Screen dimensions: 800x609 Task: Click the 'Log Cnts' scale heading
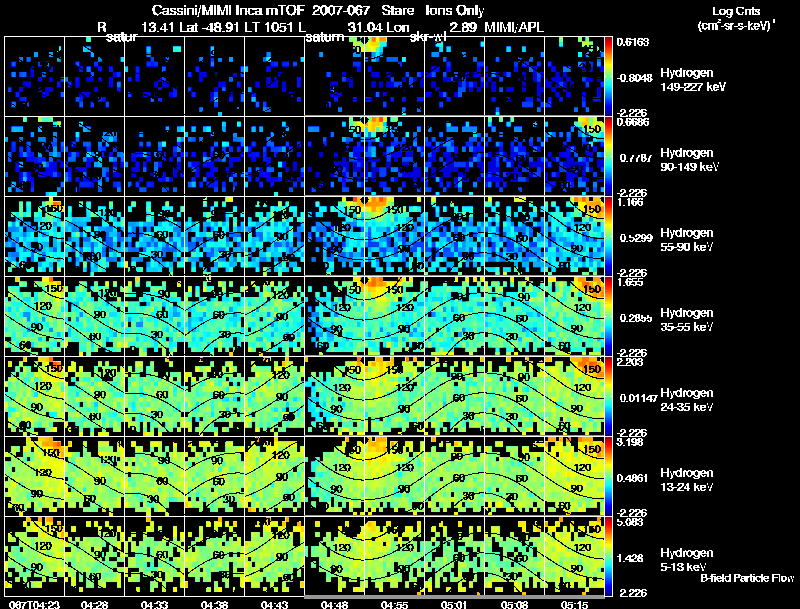736,11
